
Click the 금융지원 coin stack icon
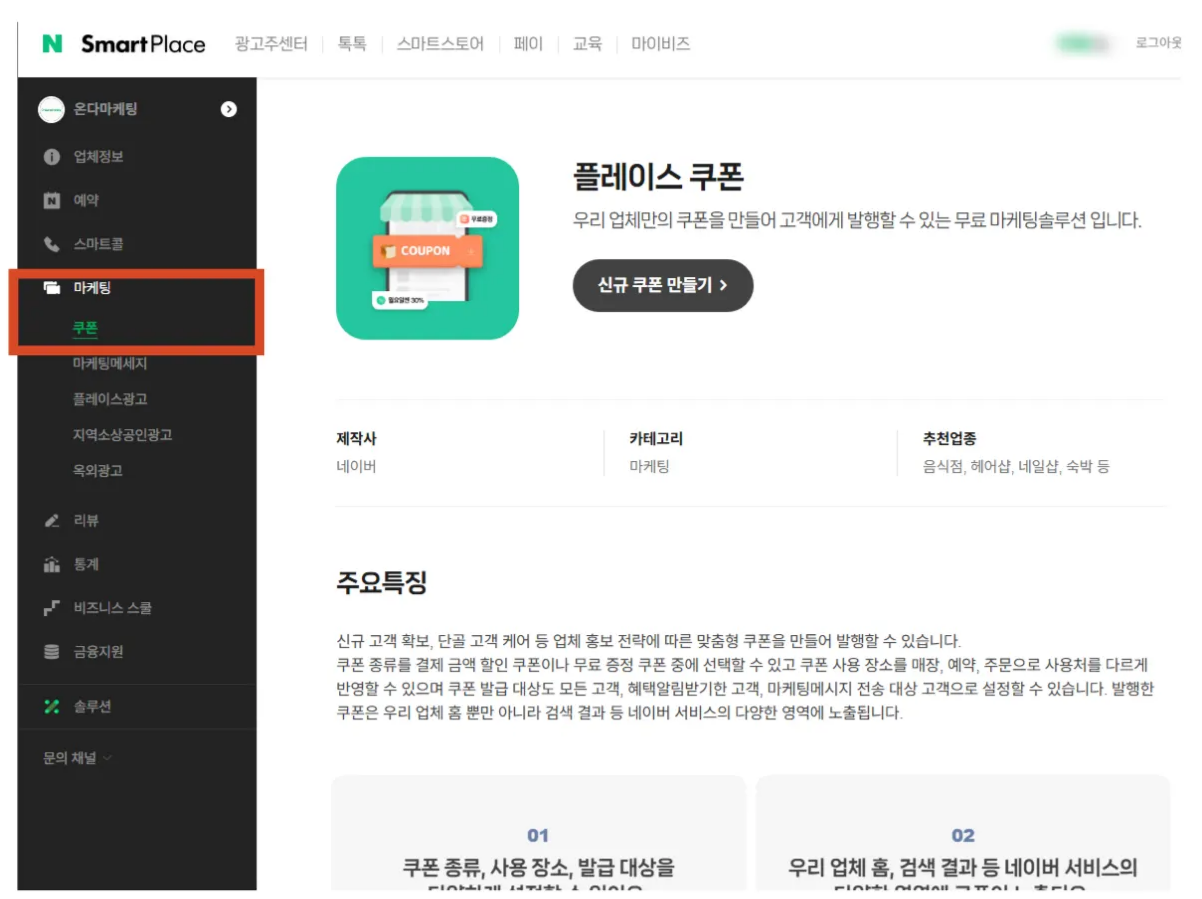click(52, 652)
